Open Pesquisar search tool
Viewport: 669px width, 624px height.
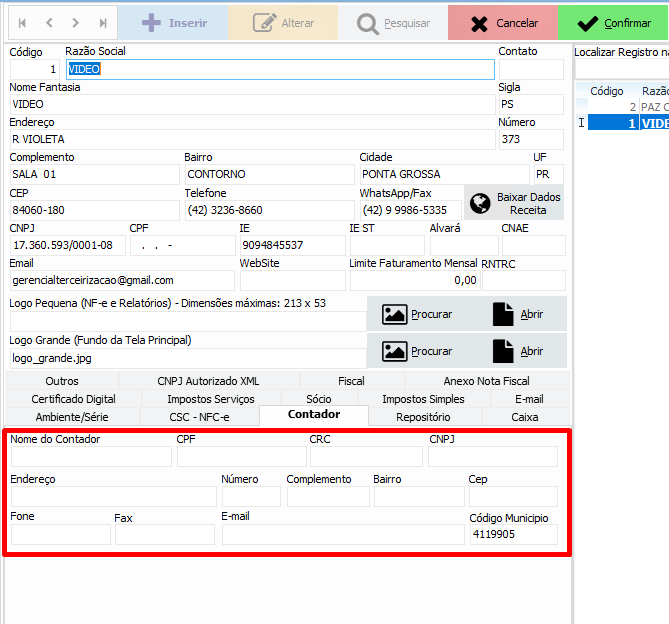[393, 22]
